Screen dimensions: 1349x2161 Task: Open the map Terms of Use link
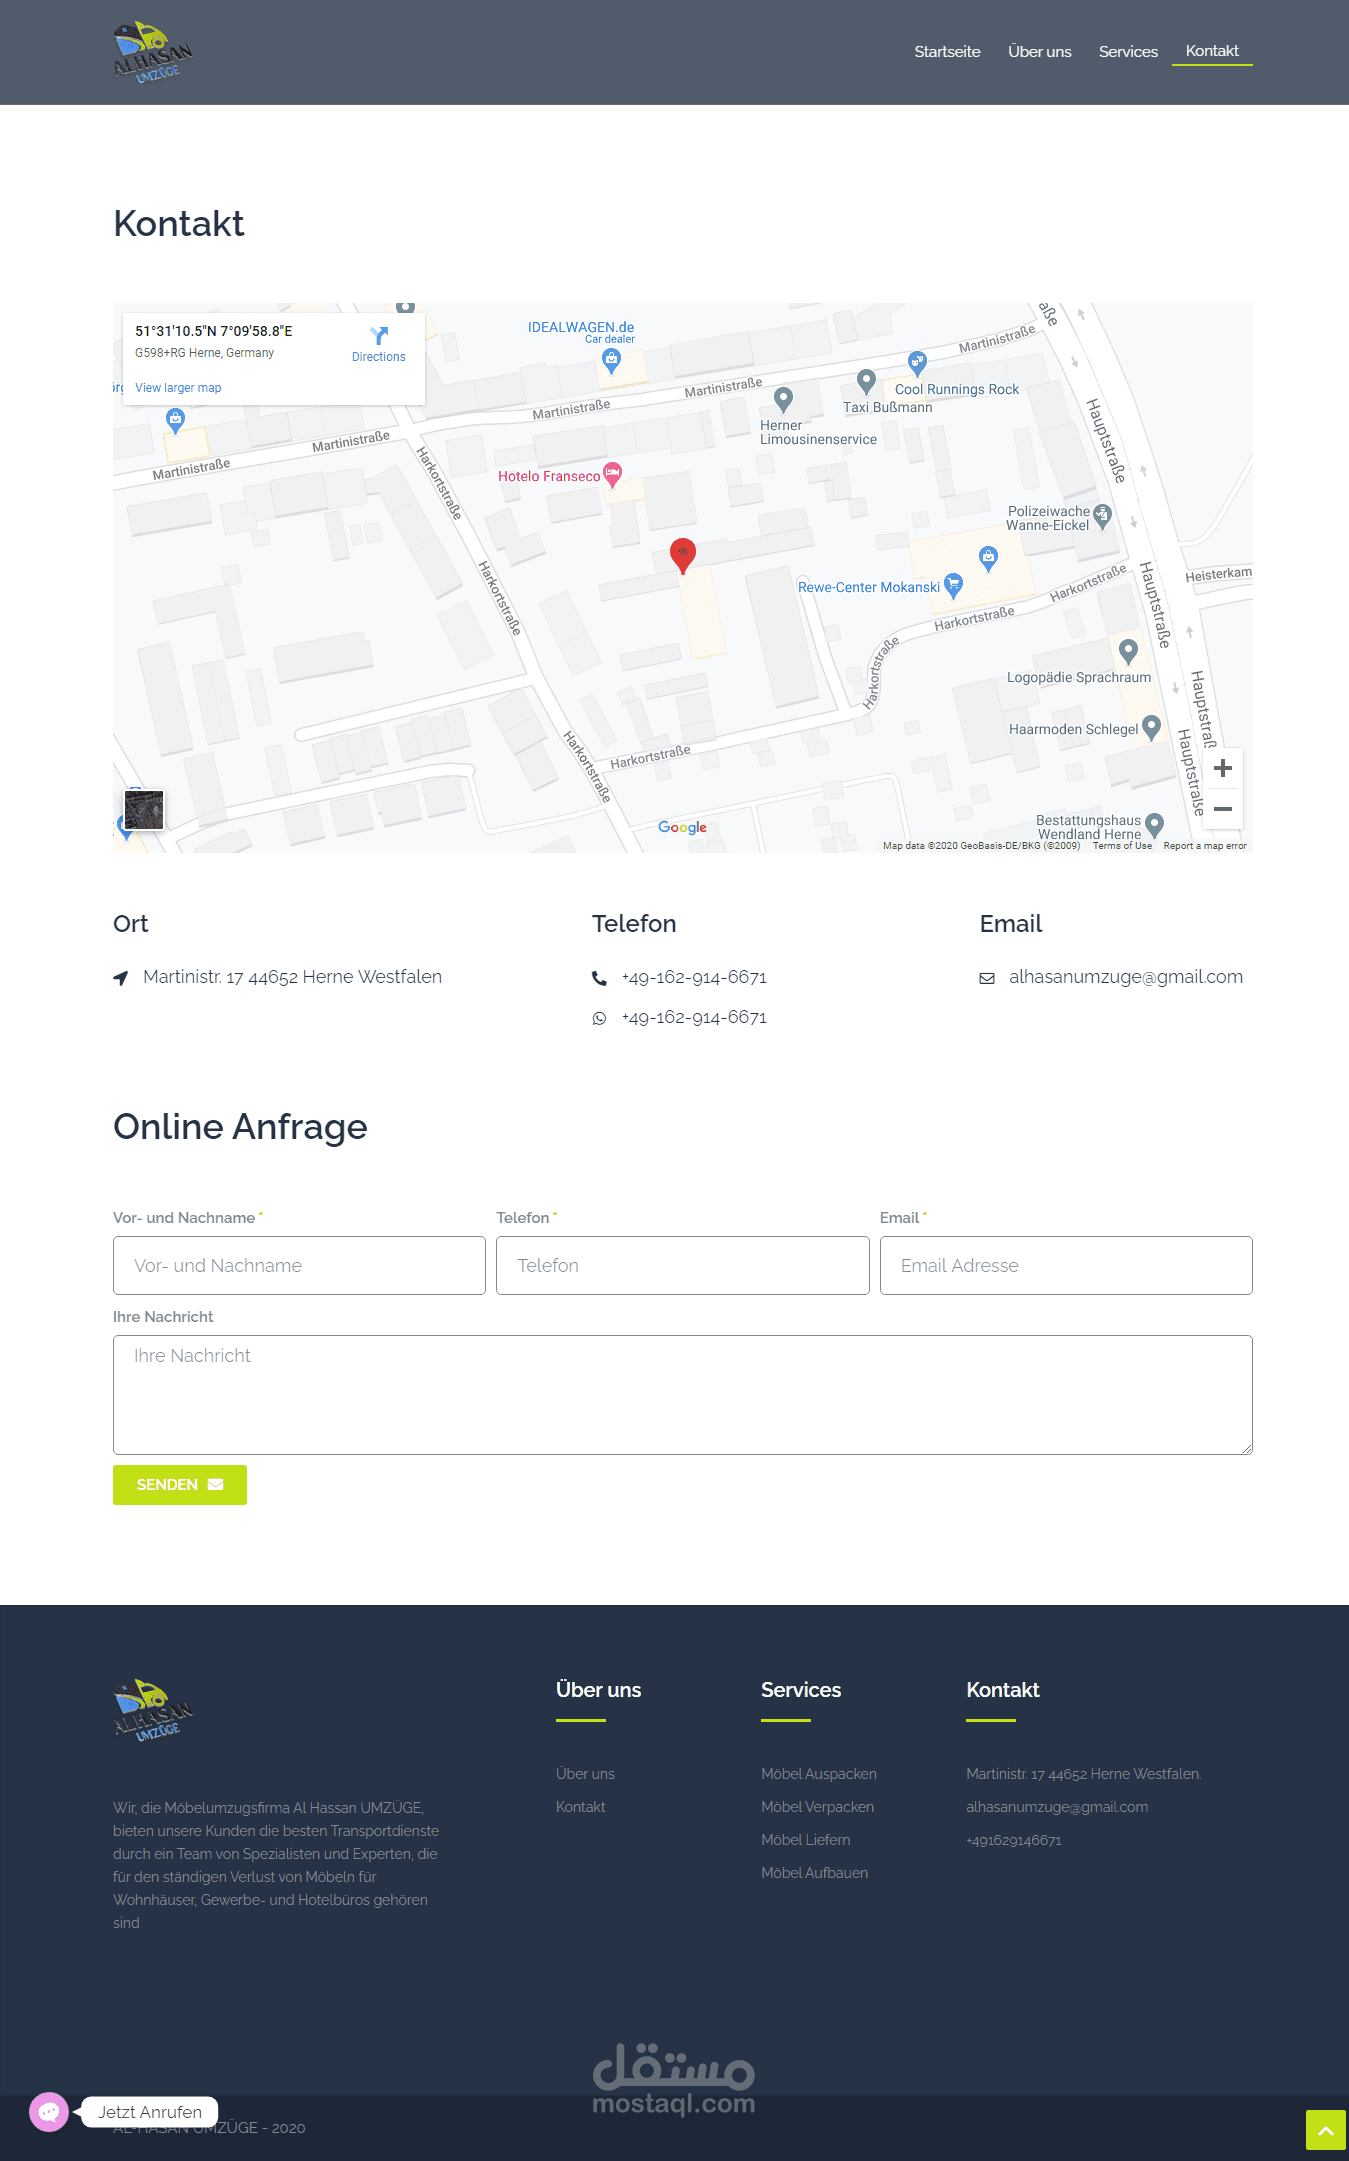click(1122, 846)
